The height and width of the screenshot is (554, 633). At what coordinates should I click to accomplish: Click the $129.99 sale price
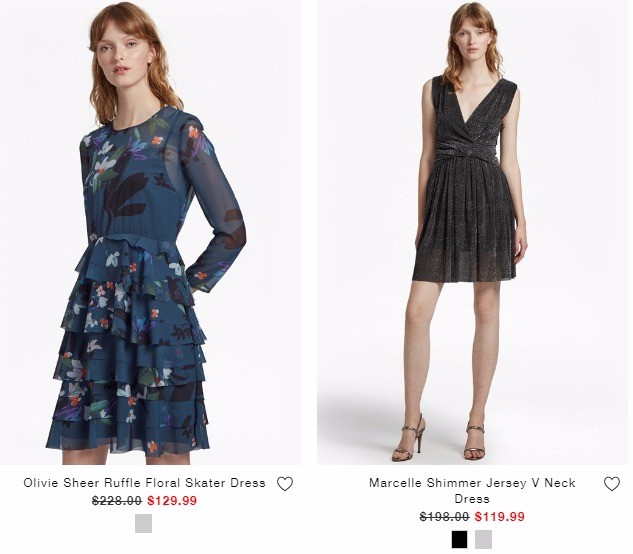coord(172,501)
